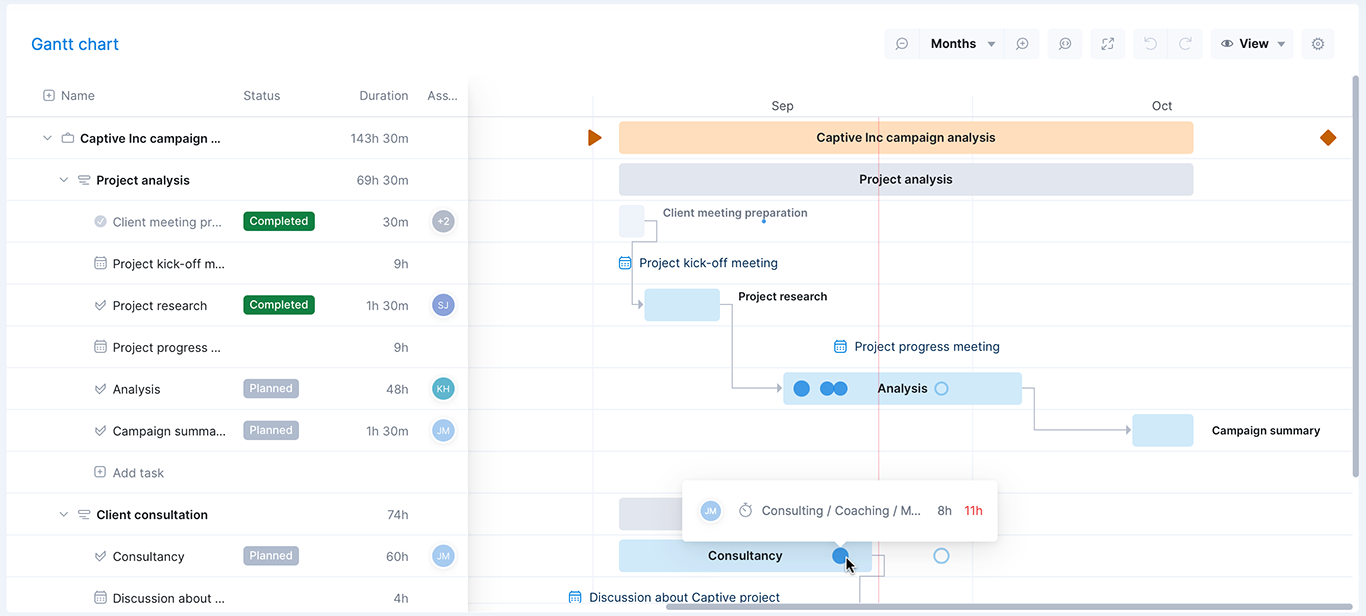Open Project kick-off meeting in timeline
Viewport: 1366px width, 616px height.
(x=707, y=263)
